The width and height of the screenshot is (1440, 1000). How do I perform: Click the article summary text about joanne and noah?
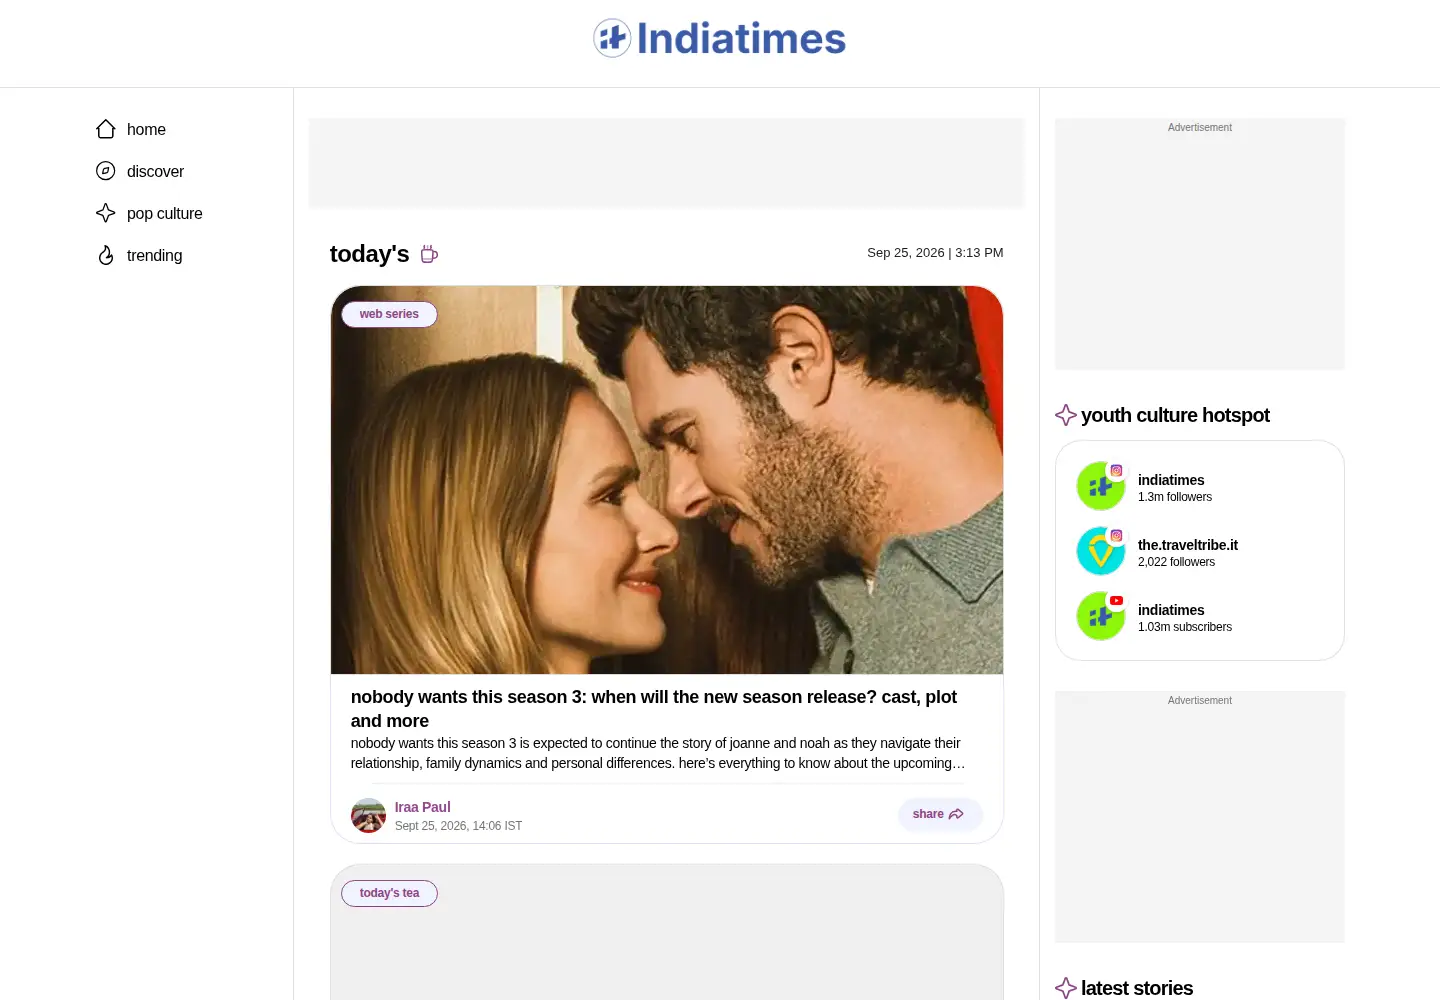coord(658,753)
